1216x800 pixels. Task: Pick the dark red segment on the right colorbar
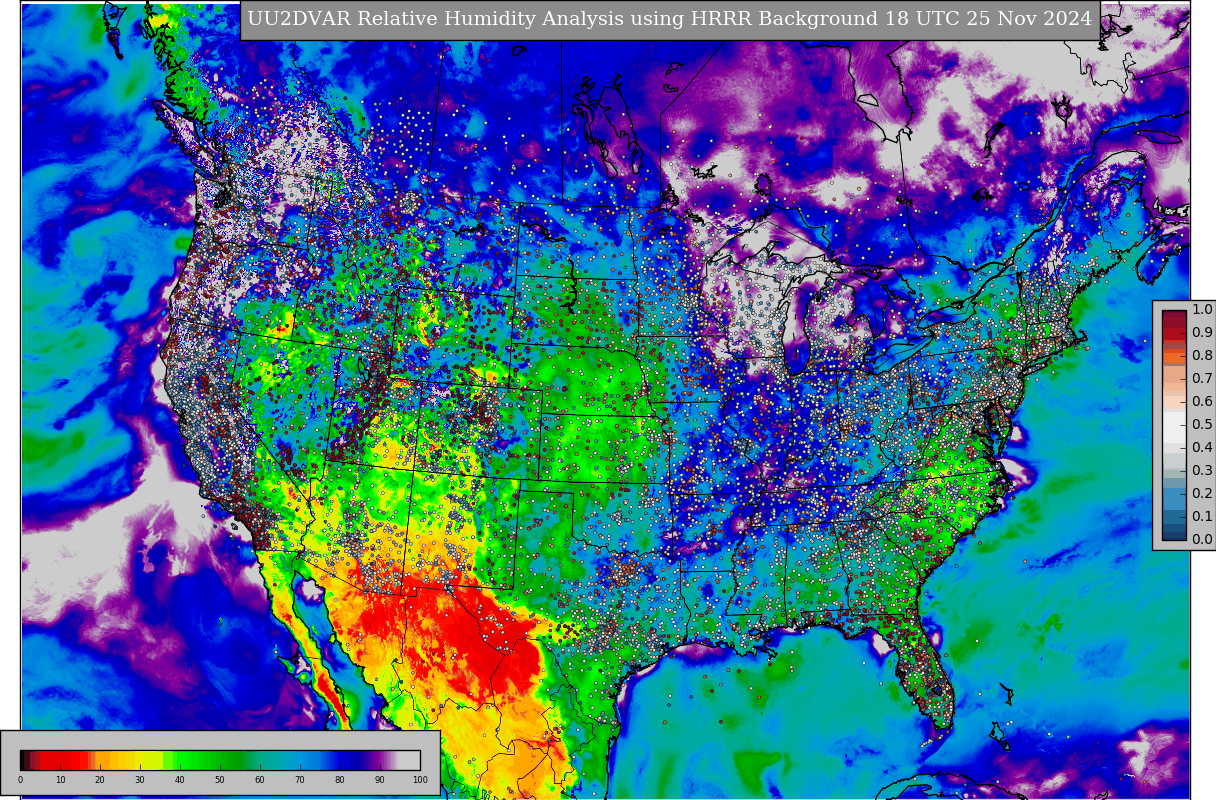tap(1174, 322)
